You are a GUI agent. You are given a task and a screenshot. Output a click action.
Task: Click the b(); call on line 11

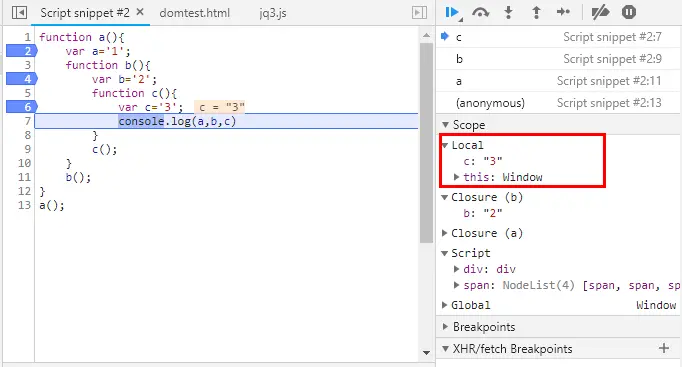(78, 177)
